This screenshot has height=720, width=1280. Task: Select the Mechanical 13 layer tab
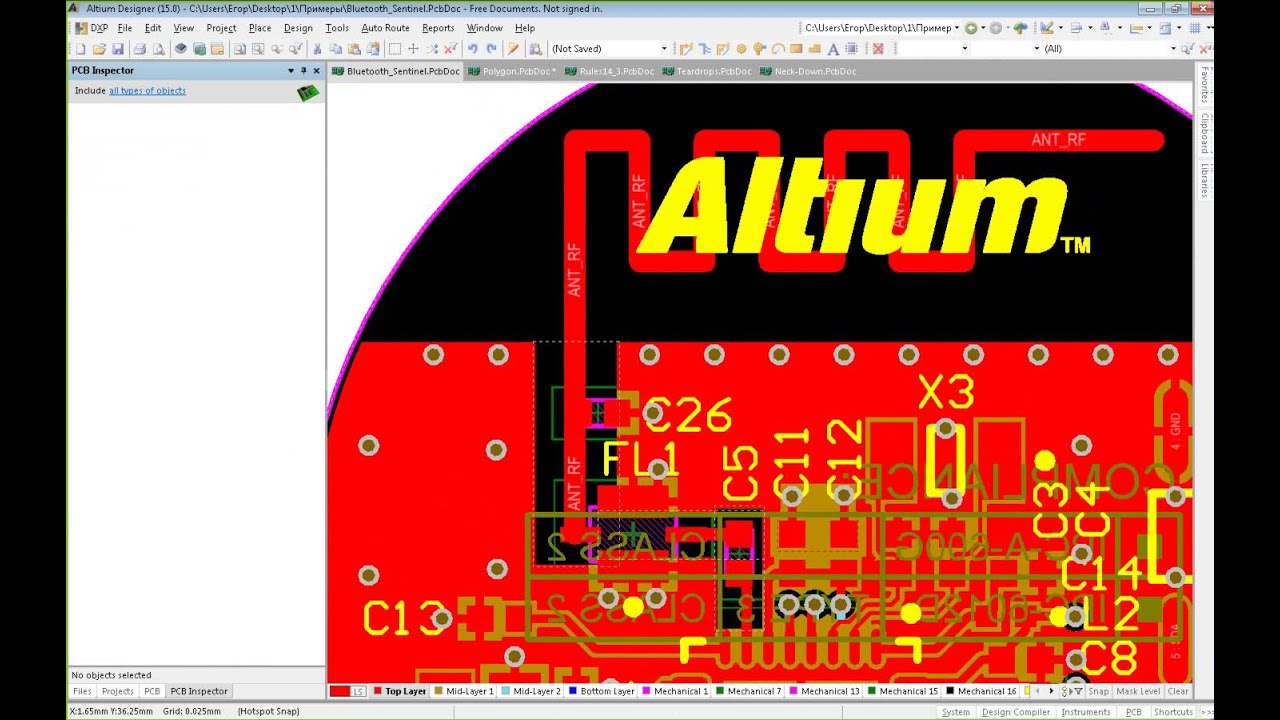click(x=824, y=691)
